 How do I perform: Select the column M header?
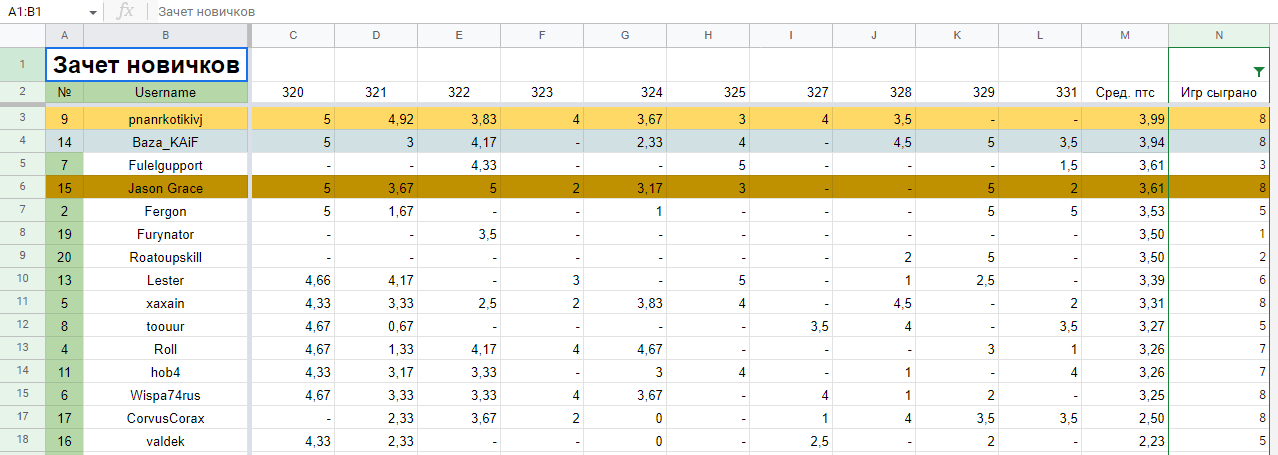tap(1124, 35)
